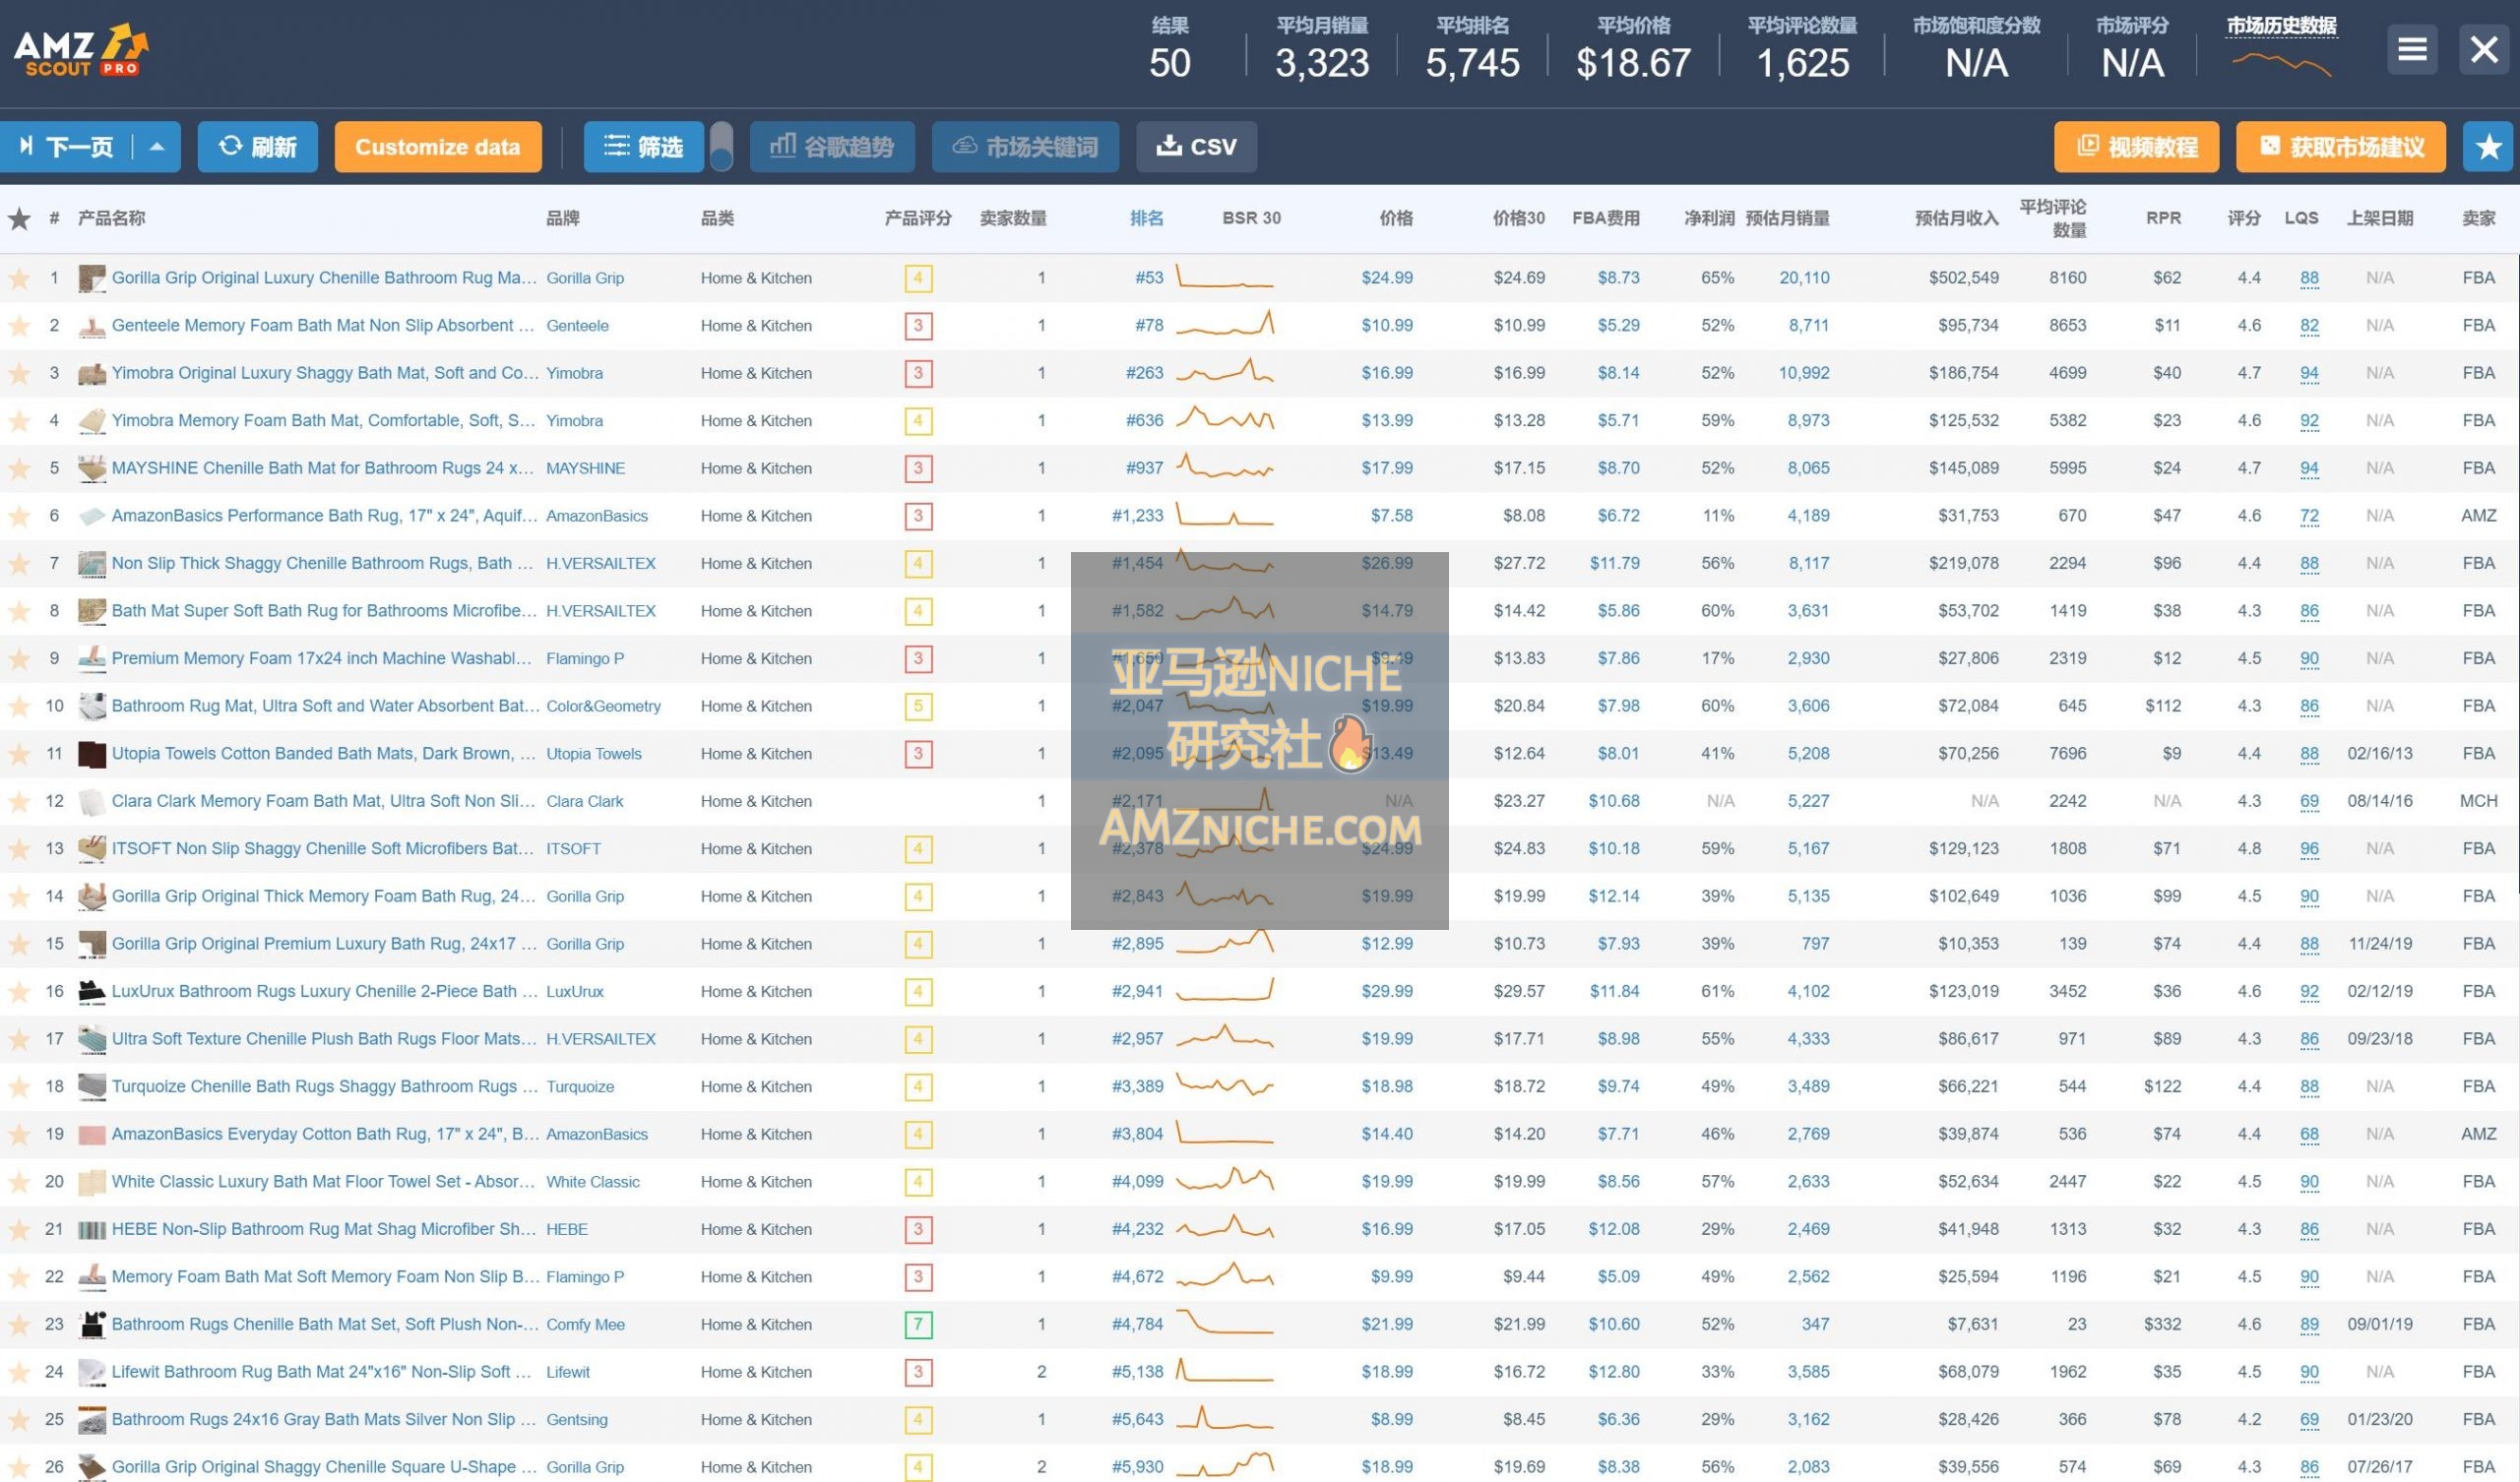The image size is (2520, 1482).
Task: Sort by 净利润 column header
Action: pyautogui.click(x=1709, y=218)
